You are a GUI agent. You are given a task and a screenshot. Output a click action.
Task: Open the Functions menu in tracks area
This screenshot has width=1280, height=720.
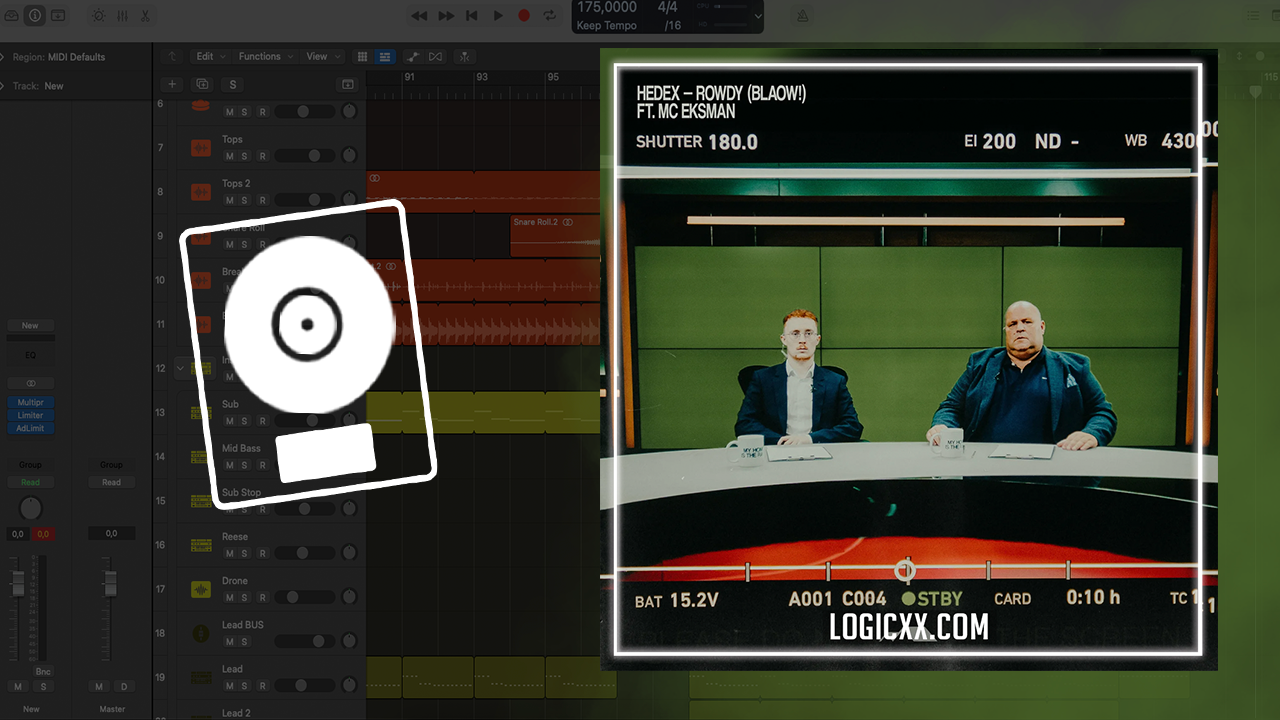coord(265,57)
